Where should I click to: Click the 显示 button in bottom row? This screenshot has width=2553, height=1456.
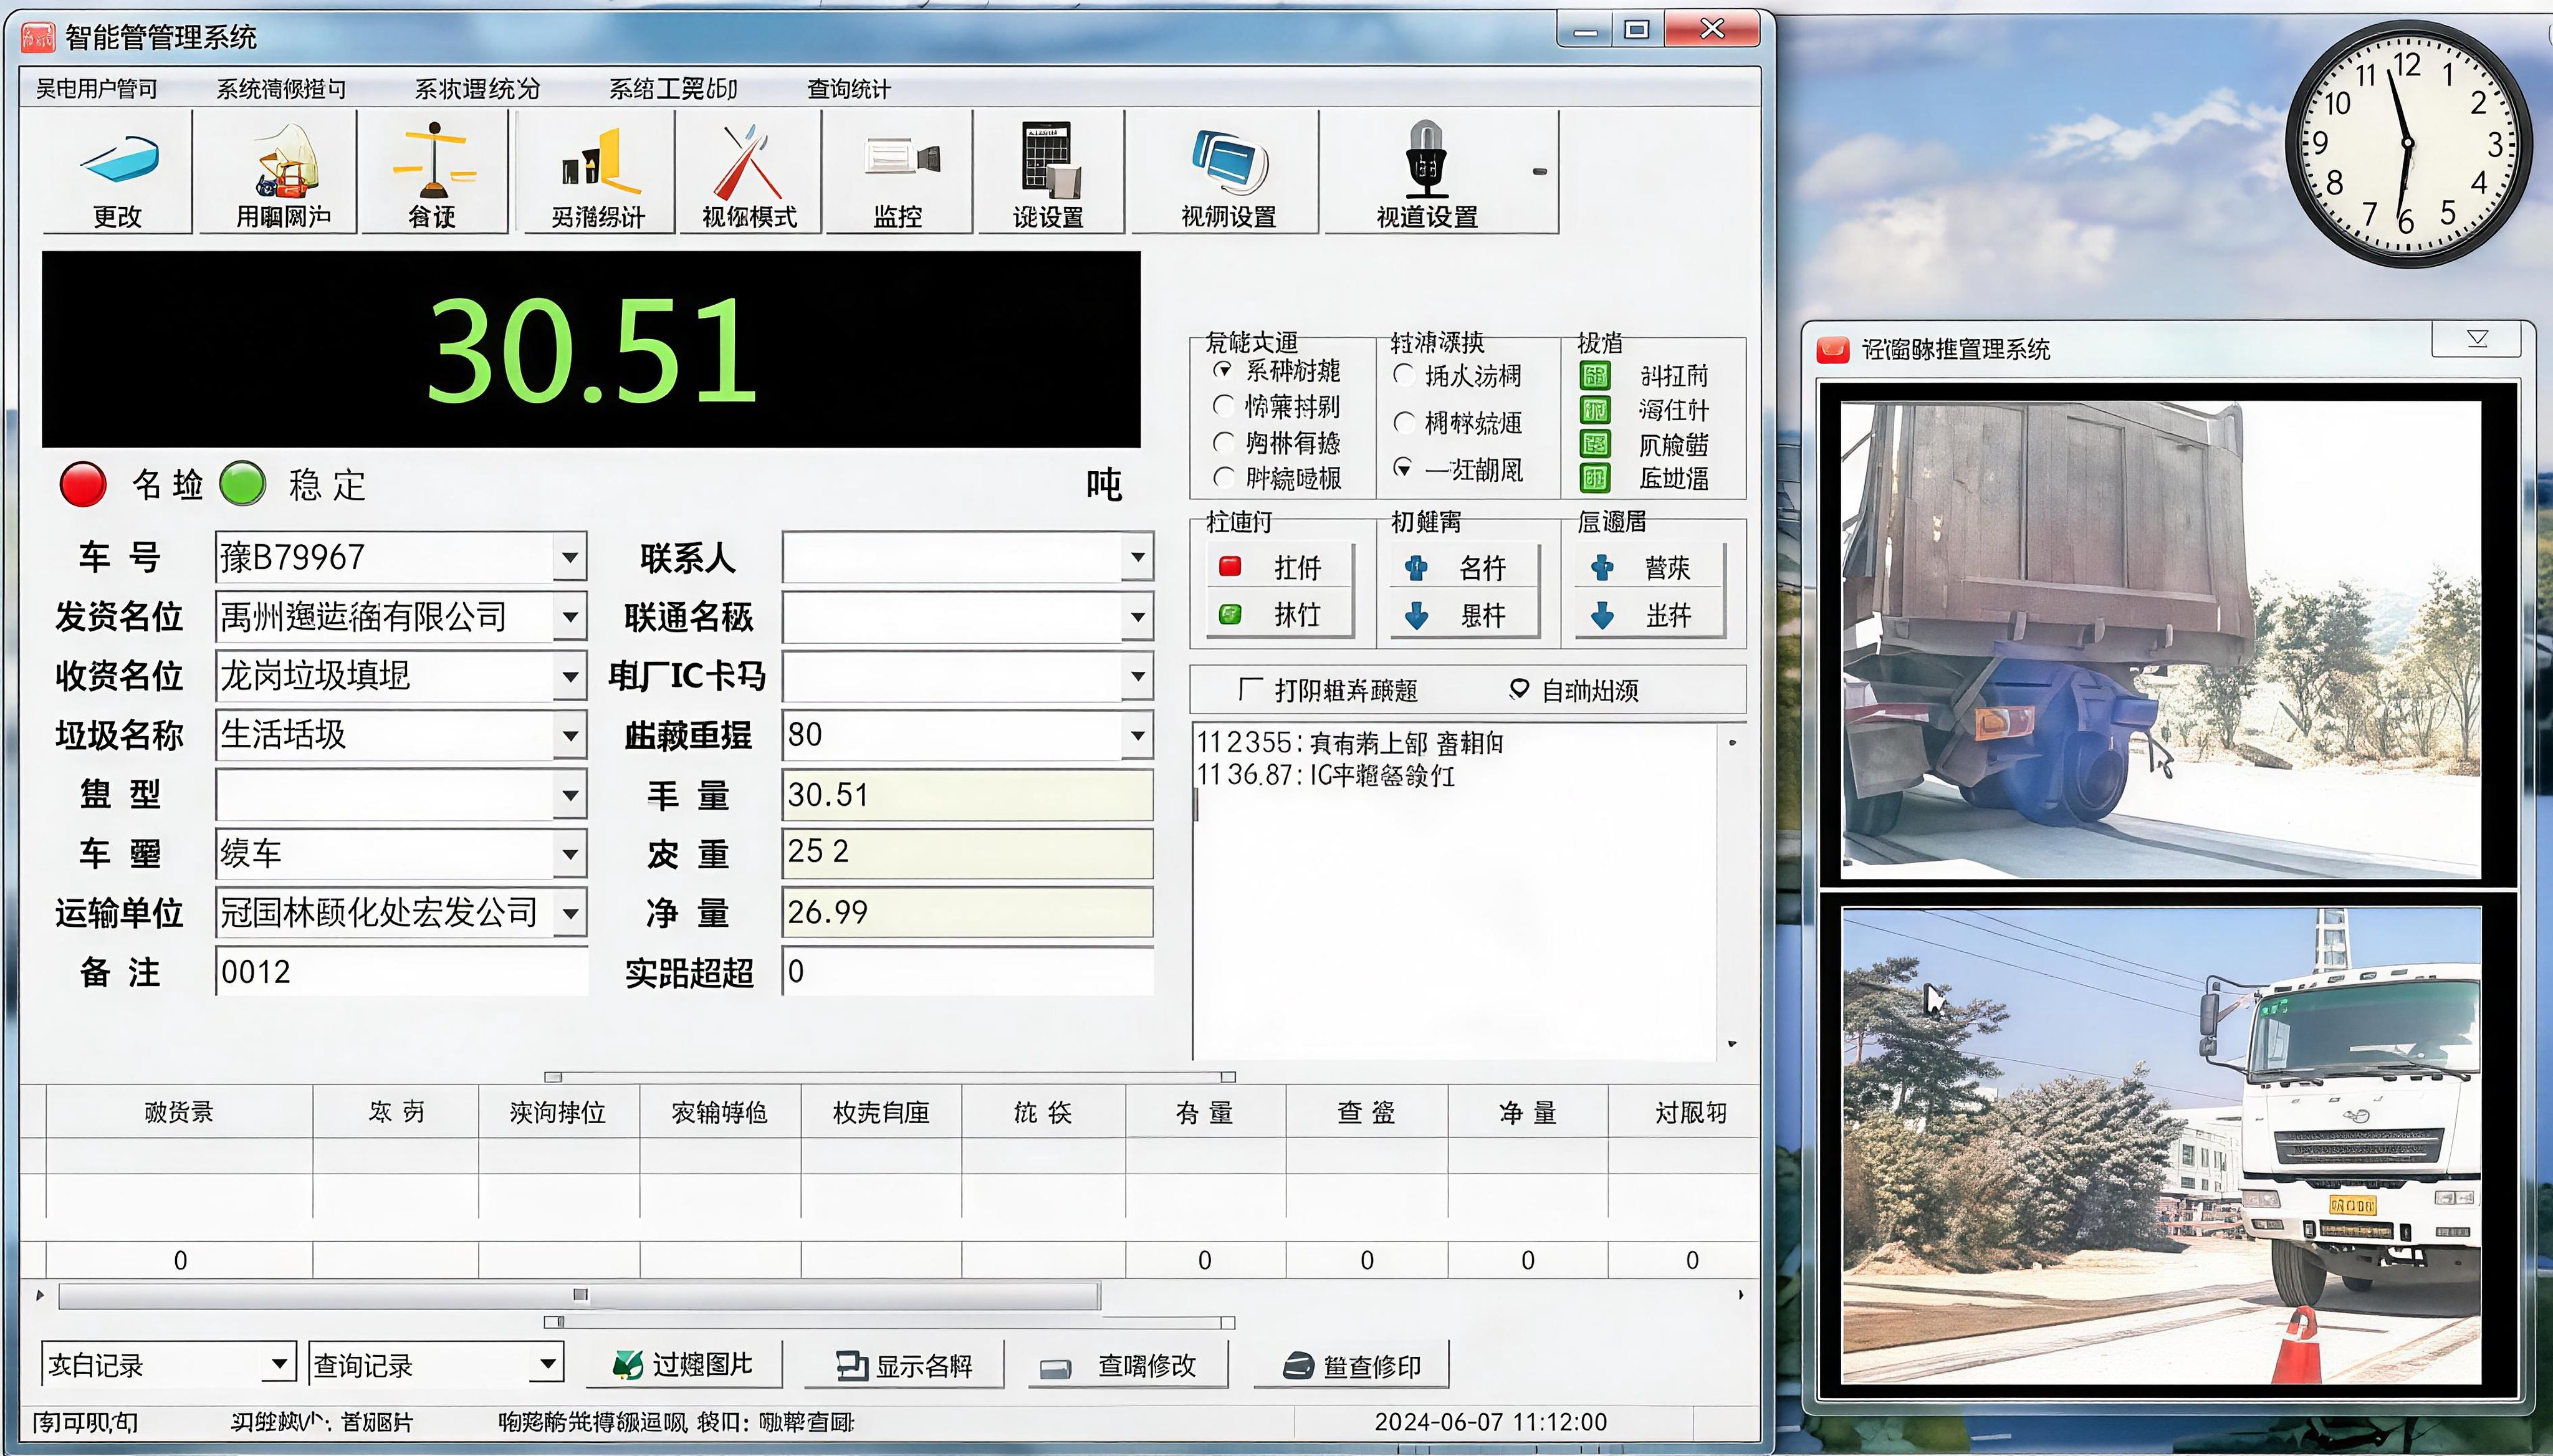pos(905,1365)
